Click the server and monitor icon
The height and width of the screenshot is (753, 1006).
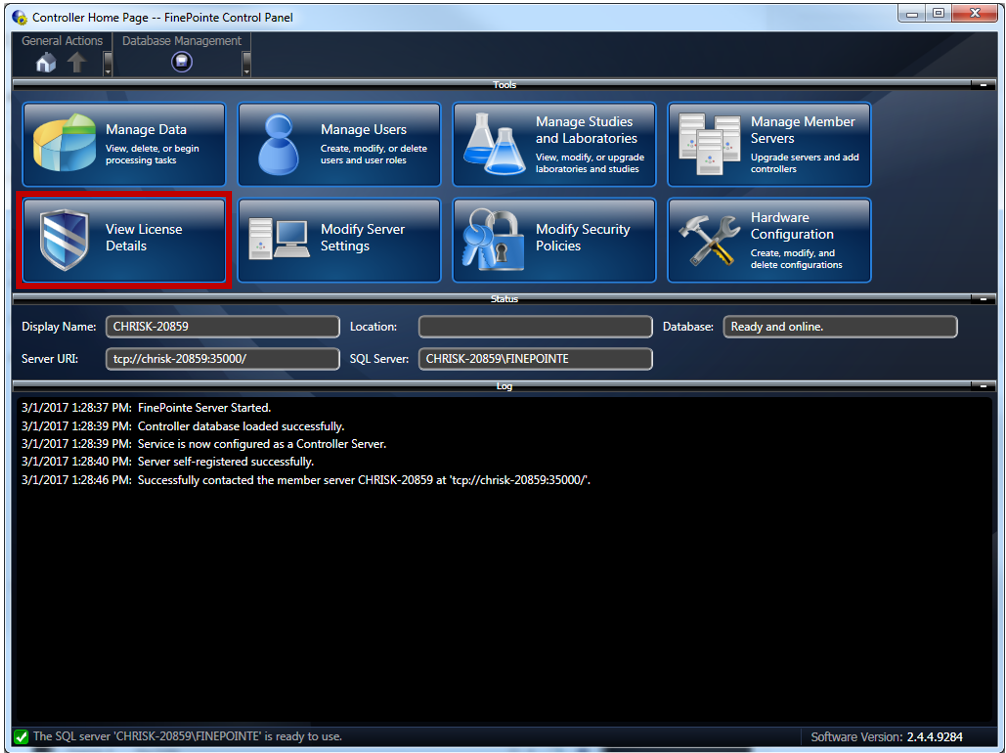pyautogui.click(x=279, y=239)
